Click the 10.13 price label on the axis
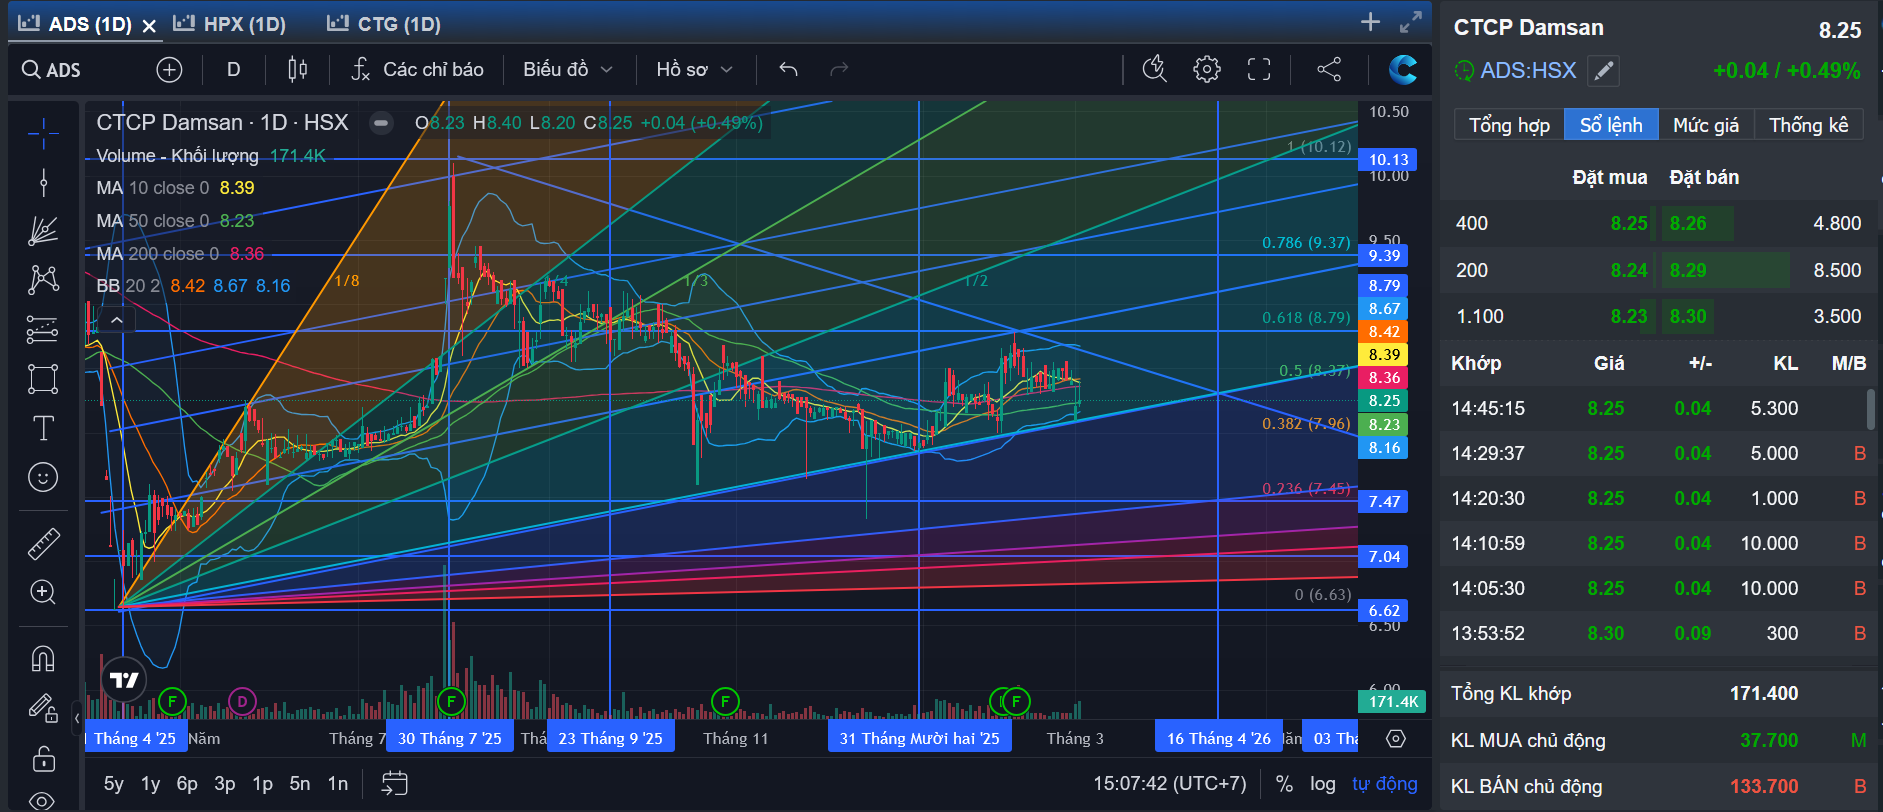The height and width of the screenshot is (812, 1883). (x=1388, y=160)
